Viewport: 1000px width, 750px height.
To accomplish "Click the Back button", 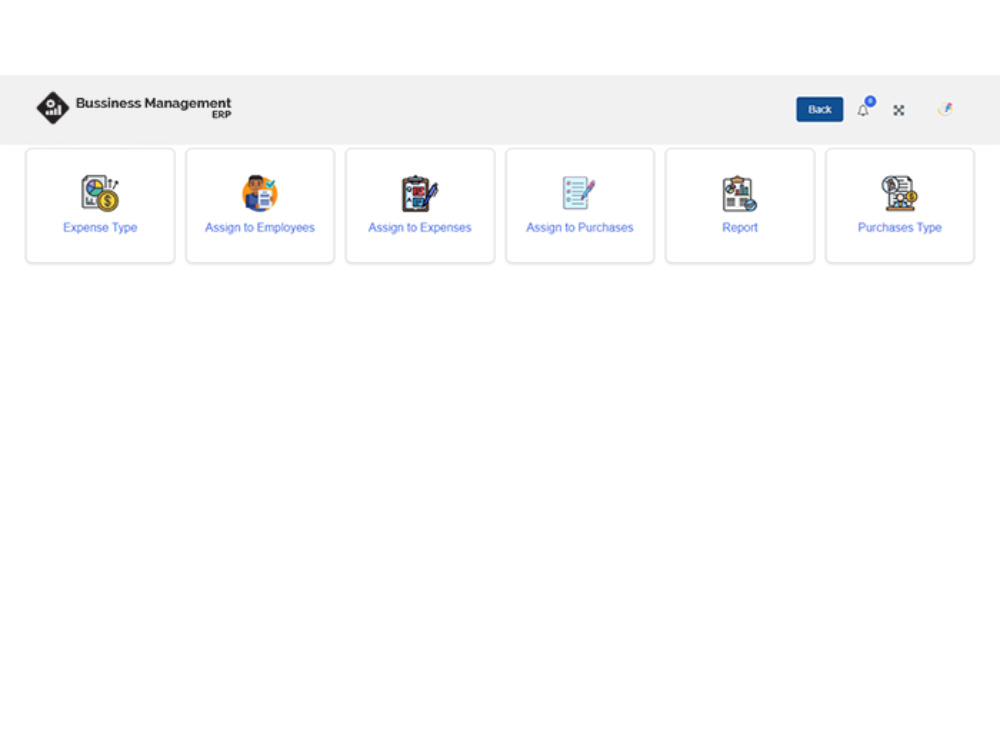I will point(819,109).
